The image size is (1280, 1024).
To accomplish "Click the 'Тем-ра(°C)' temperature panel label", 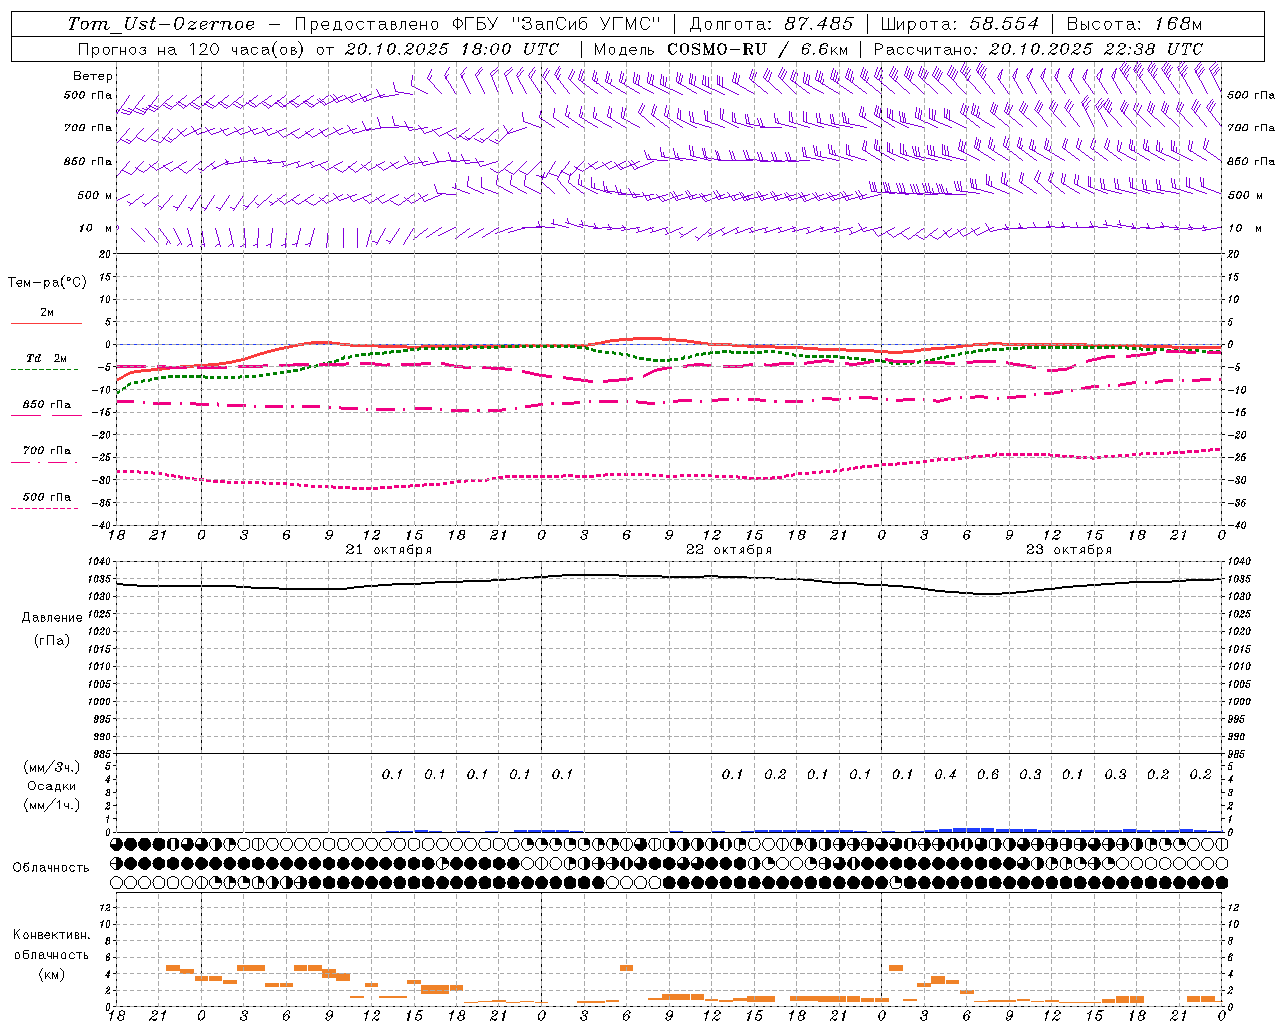I will tap(47, 282).
